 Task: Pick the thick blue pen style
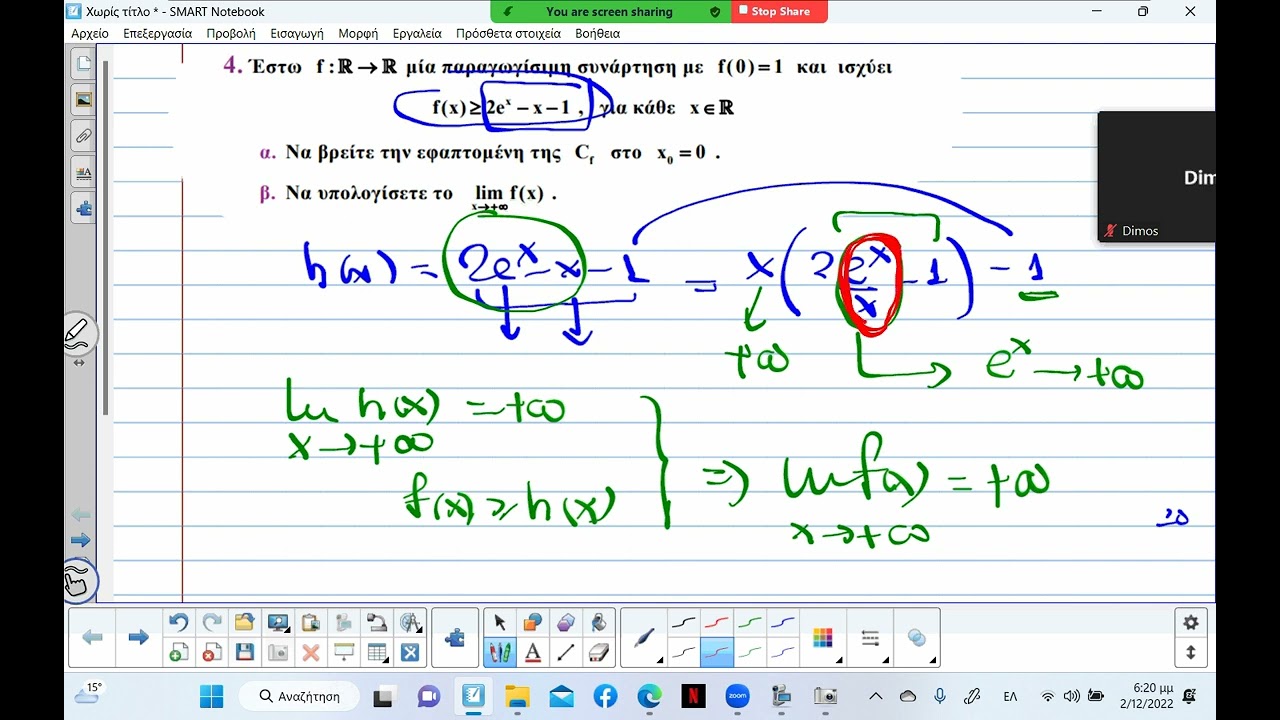[x=783, y=622]
